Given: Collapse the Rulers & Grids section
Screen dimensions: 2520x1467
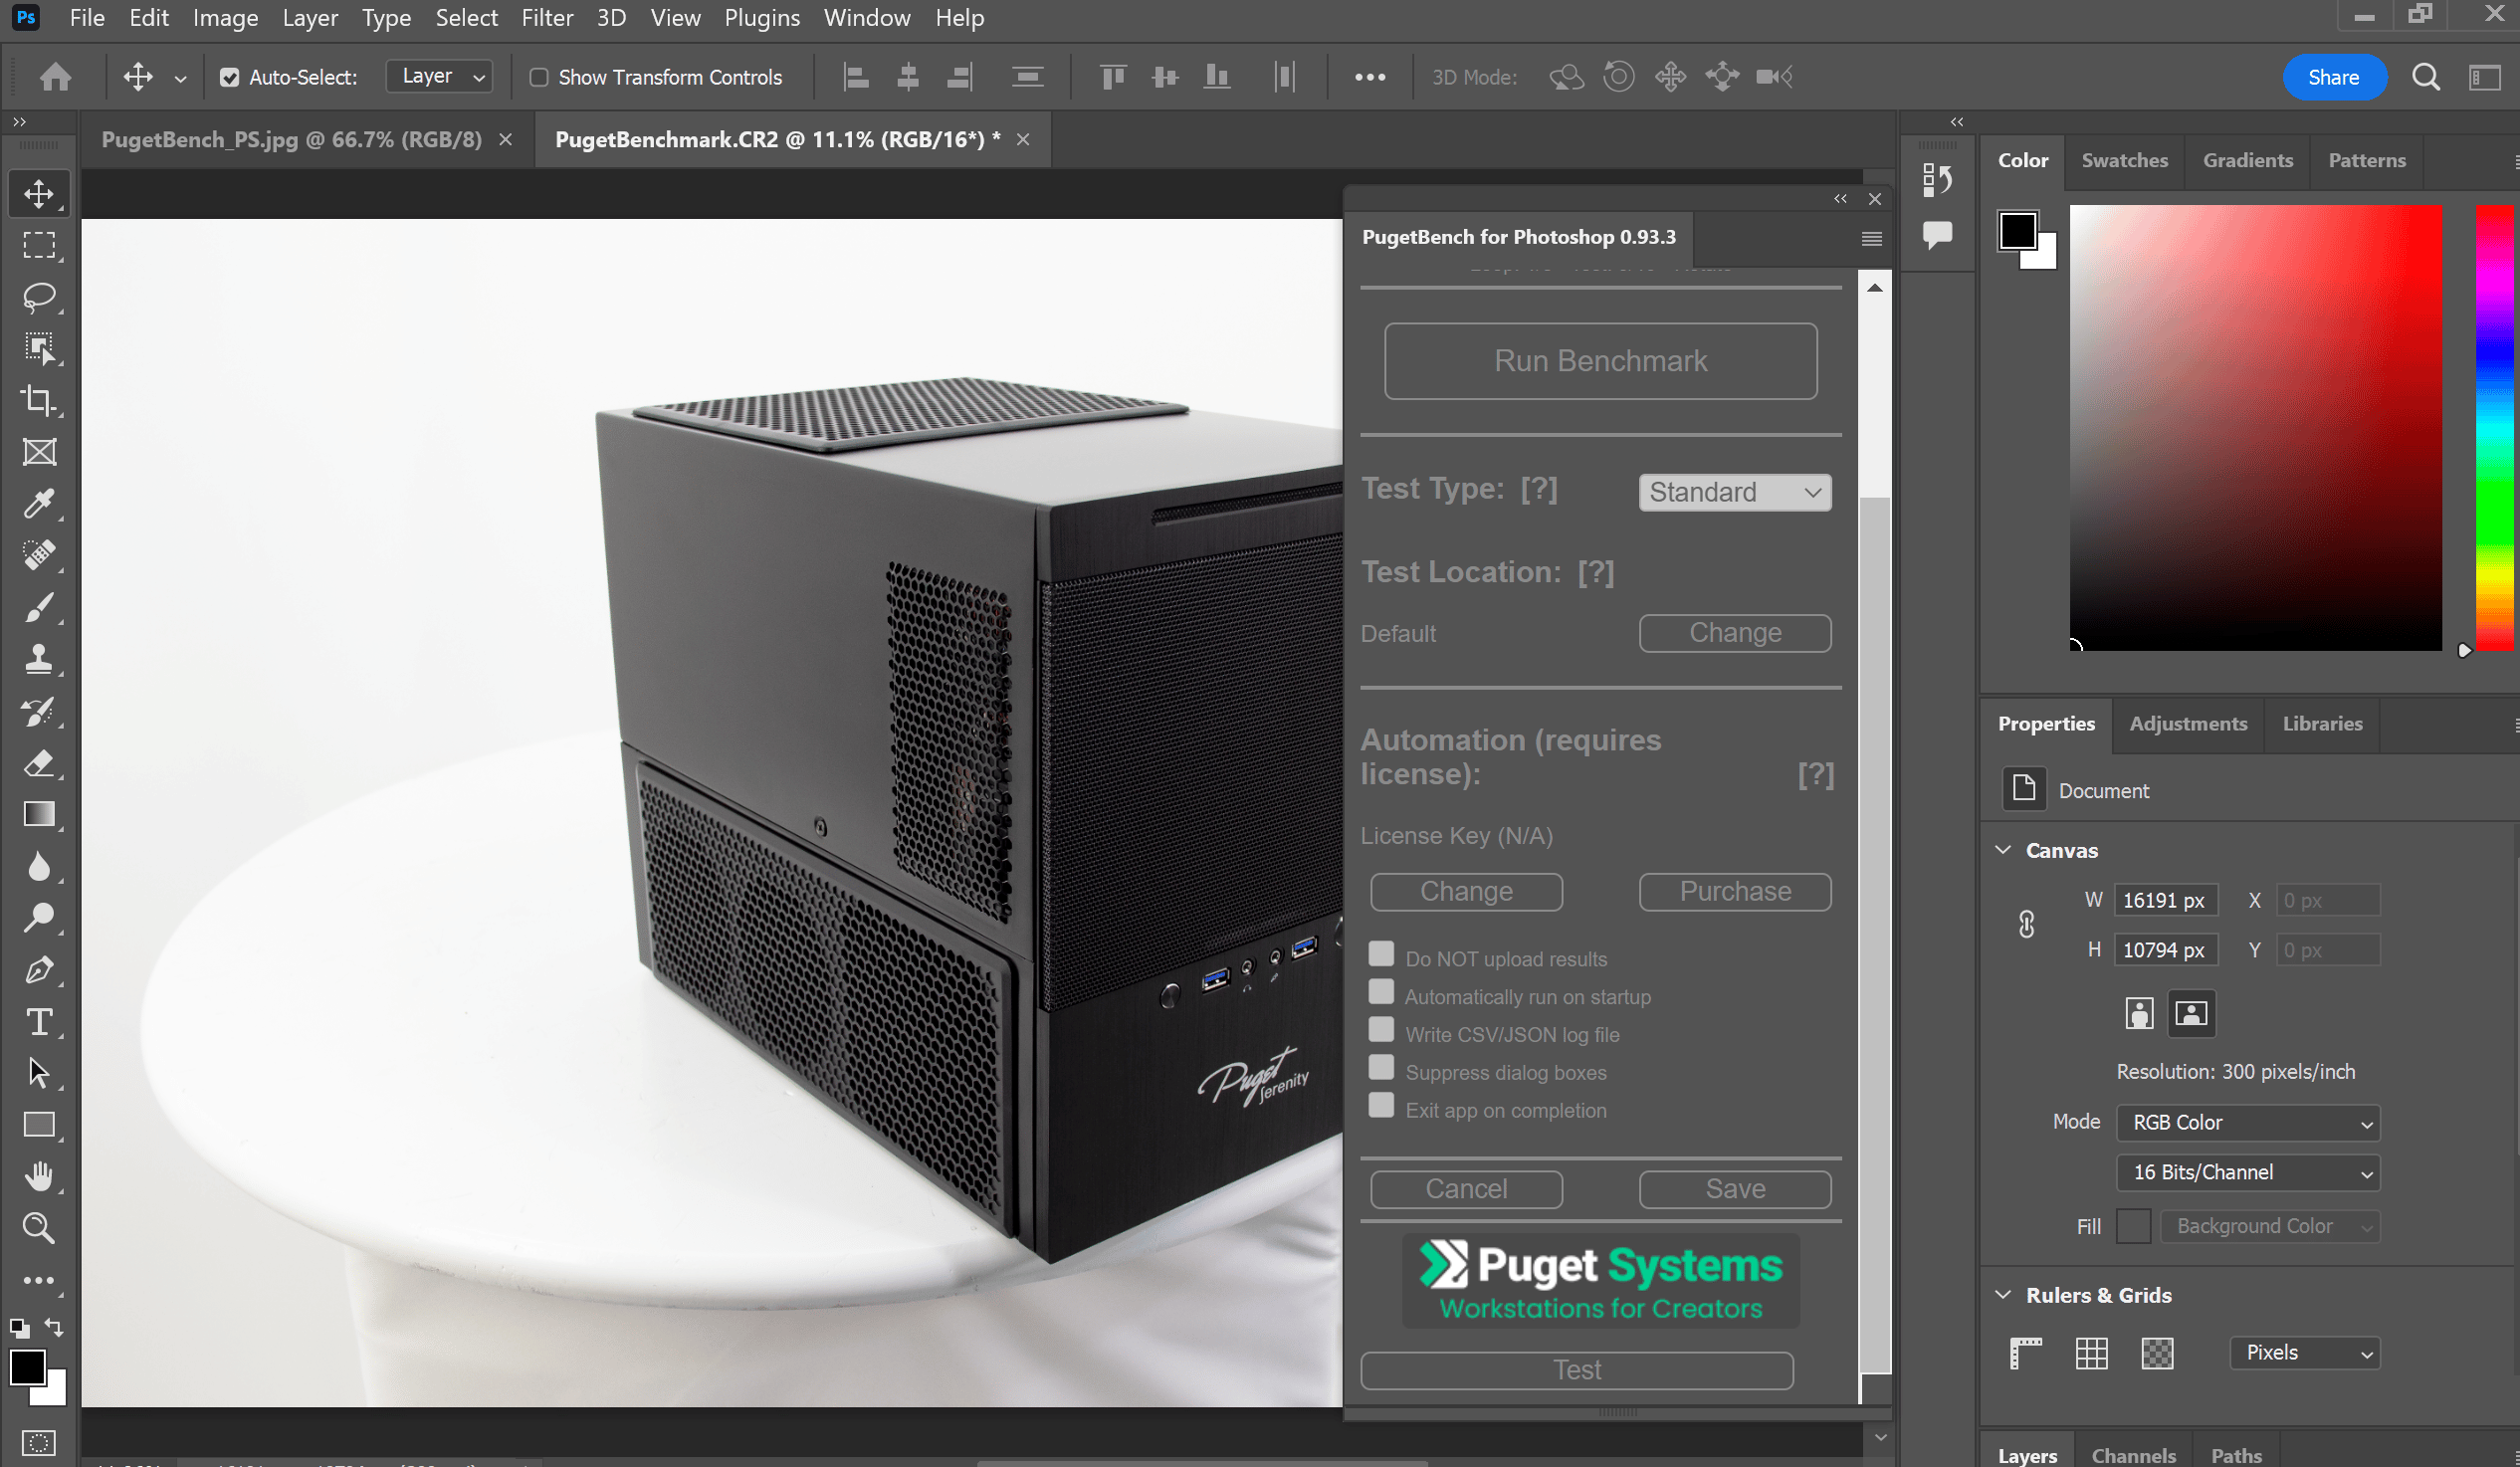Looking at the screenshot, I should point(2003,1294).
